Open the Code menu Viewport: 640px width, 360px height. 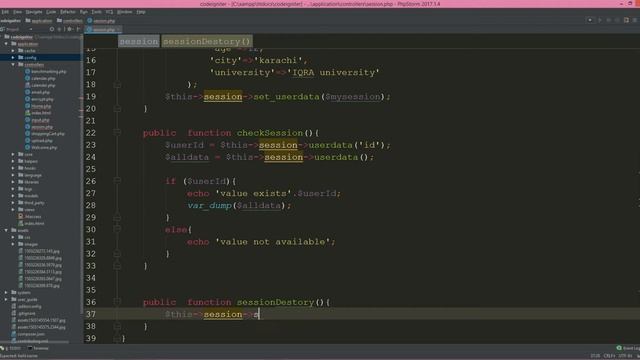pyautogui.click(x=51, y=12)
